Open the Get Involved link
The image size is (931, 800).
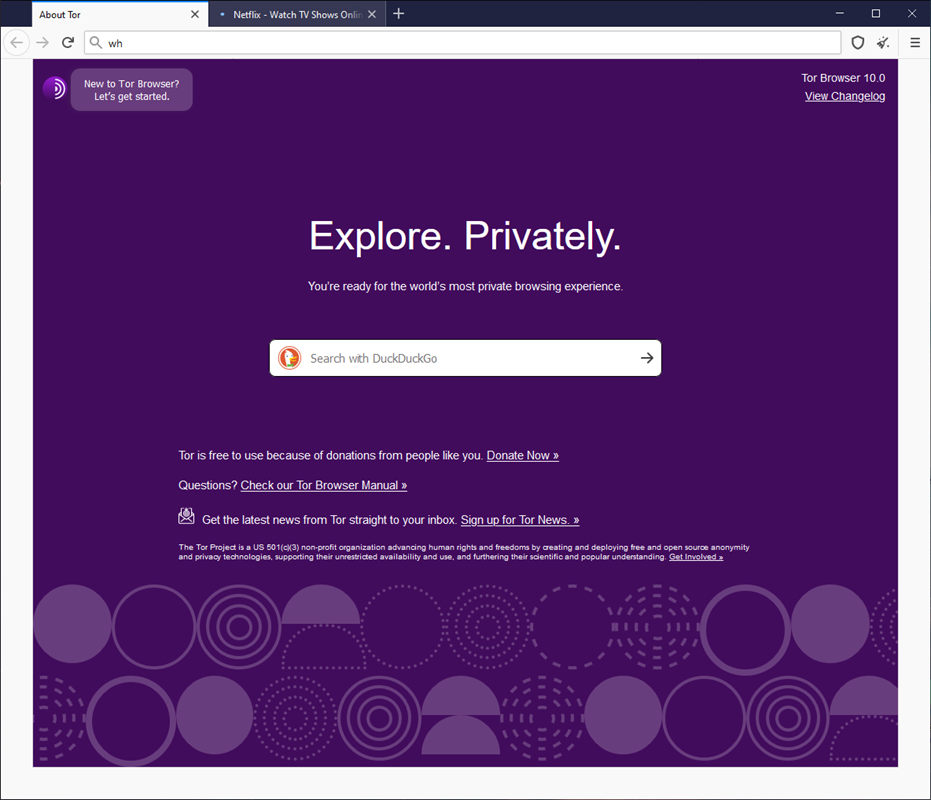point(696,557)
